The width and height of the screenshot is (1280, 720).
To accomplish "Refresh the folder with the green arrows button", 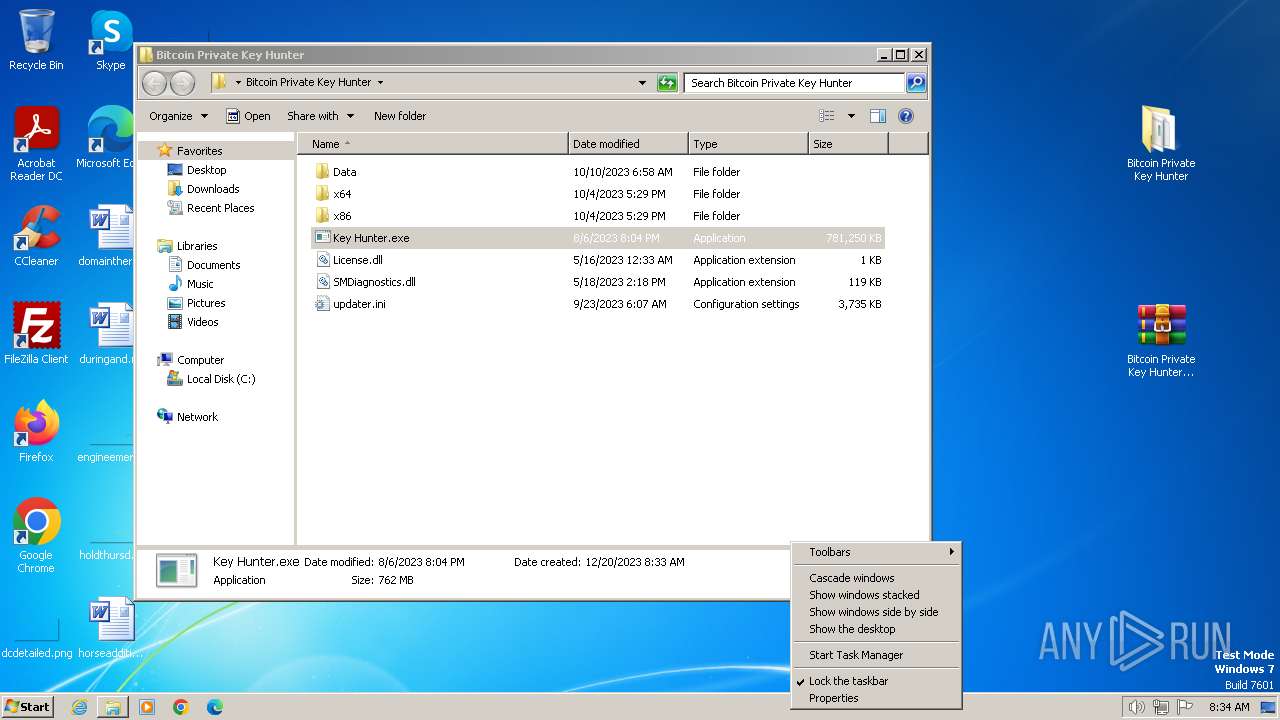I will point(667,83).
